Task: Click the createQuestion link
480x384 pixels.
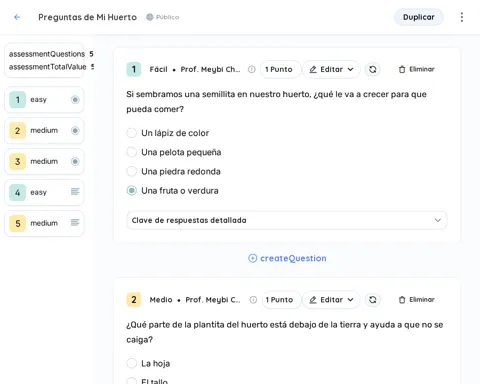Action: point(287,258)
